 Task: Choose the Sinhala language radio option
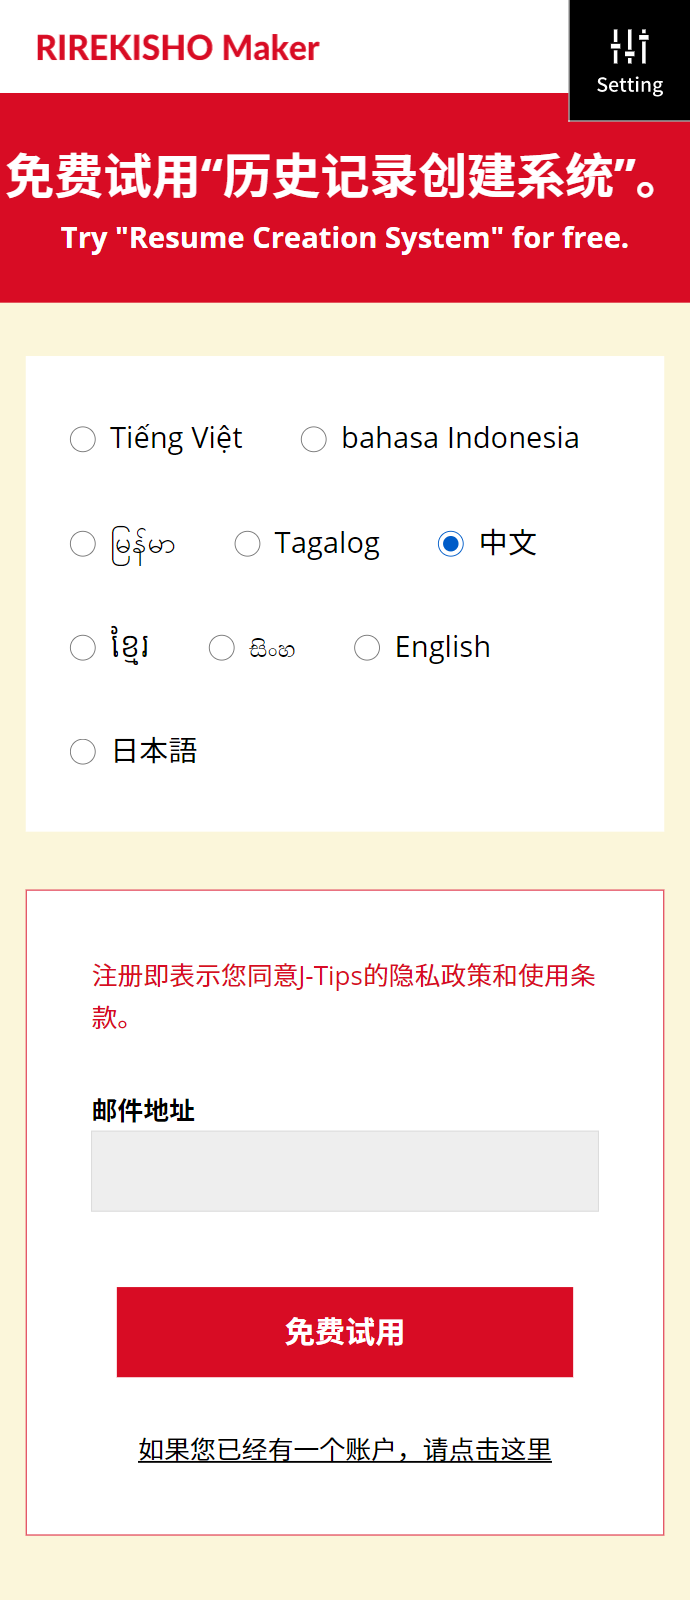[222, 648]
